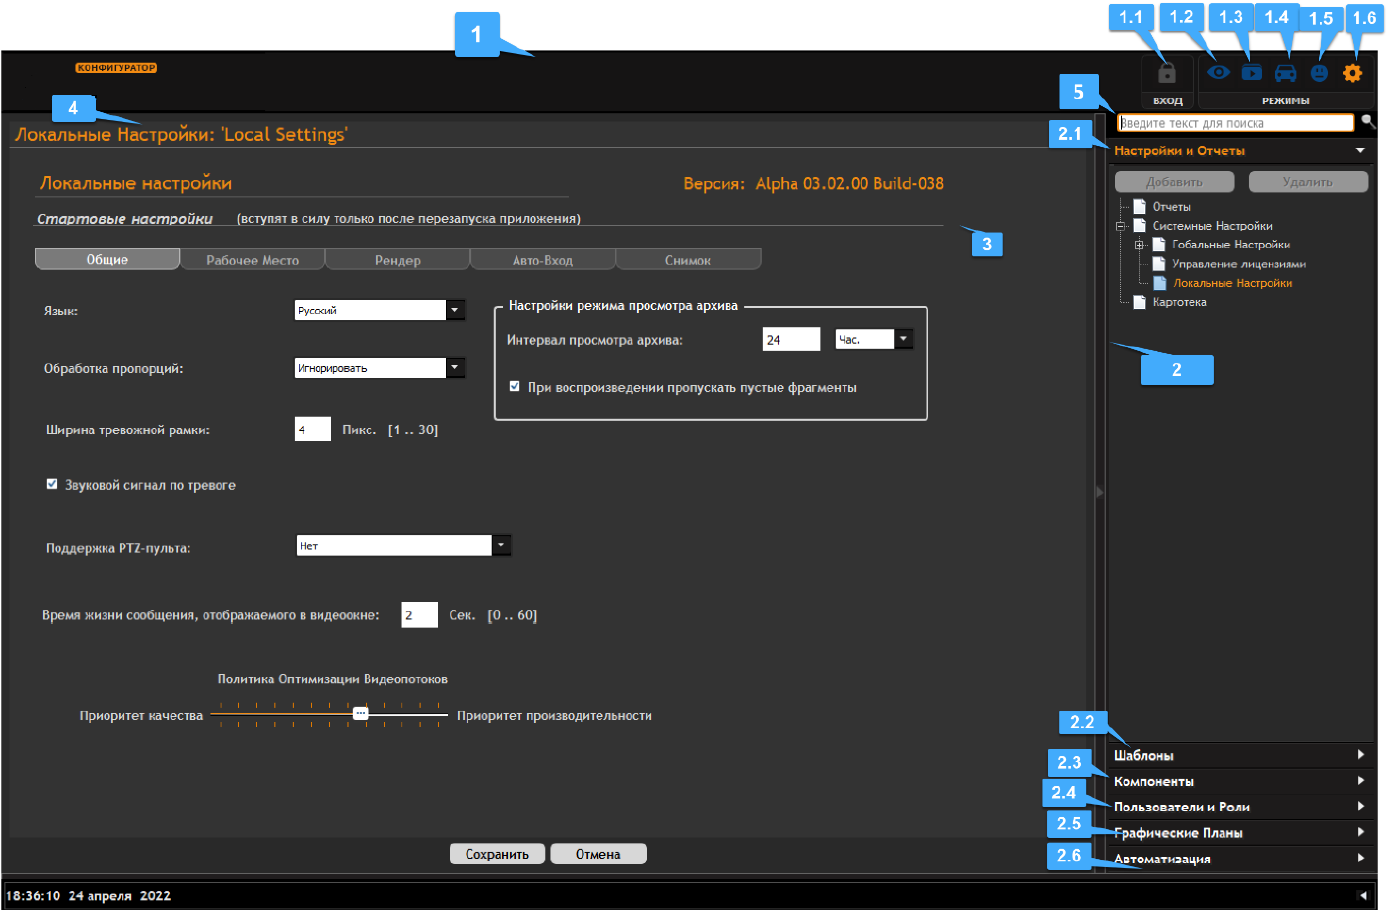Click the video stream optimization slider handle

click(x=361, y=714)
